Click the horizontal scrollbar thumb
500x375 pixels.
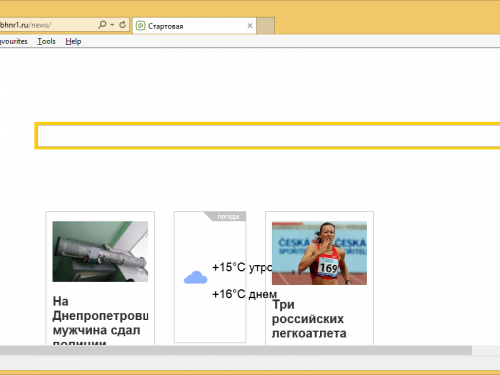(236, 350)
